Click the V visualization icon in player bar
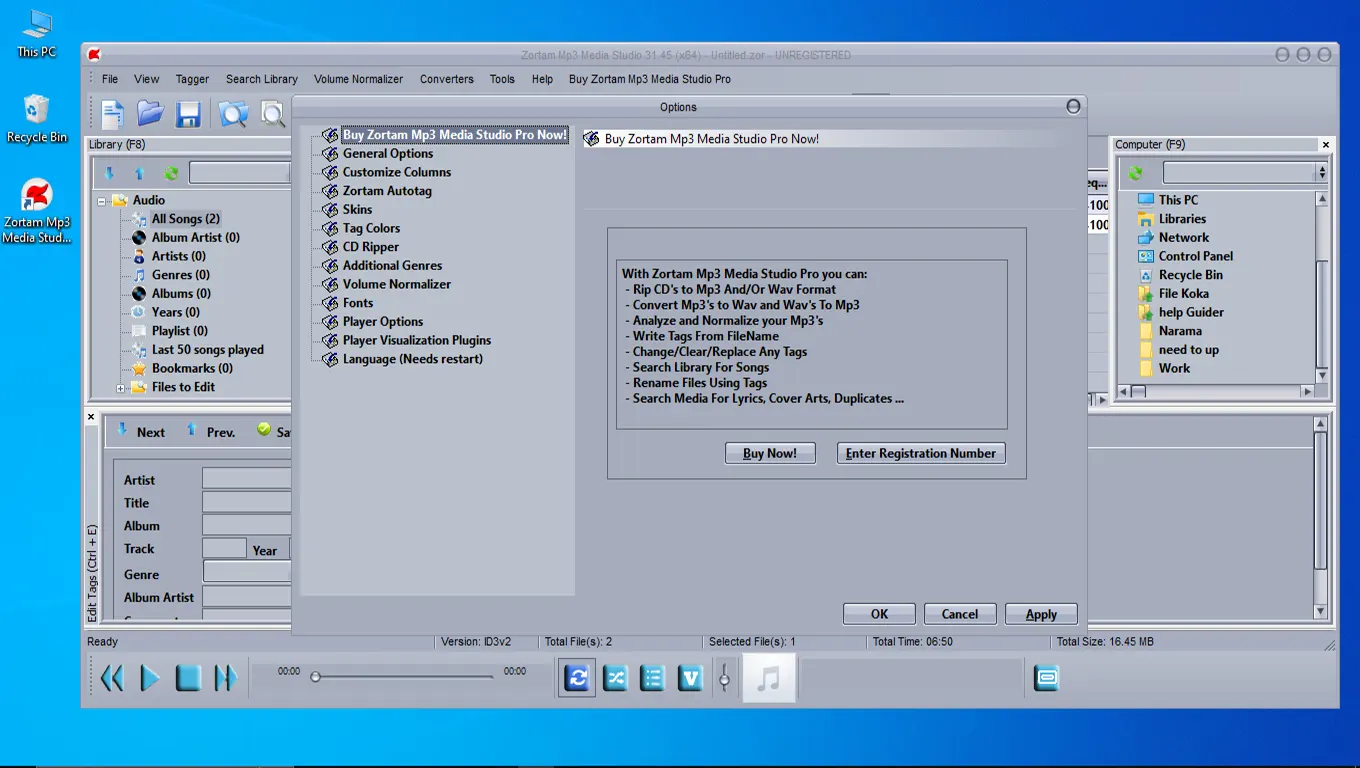This screenshot has height=768, width=1360. tap(691, 678)
